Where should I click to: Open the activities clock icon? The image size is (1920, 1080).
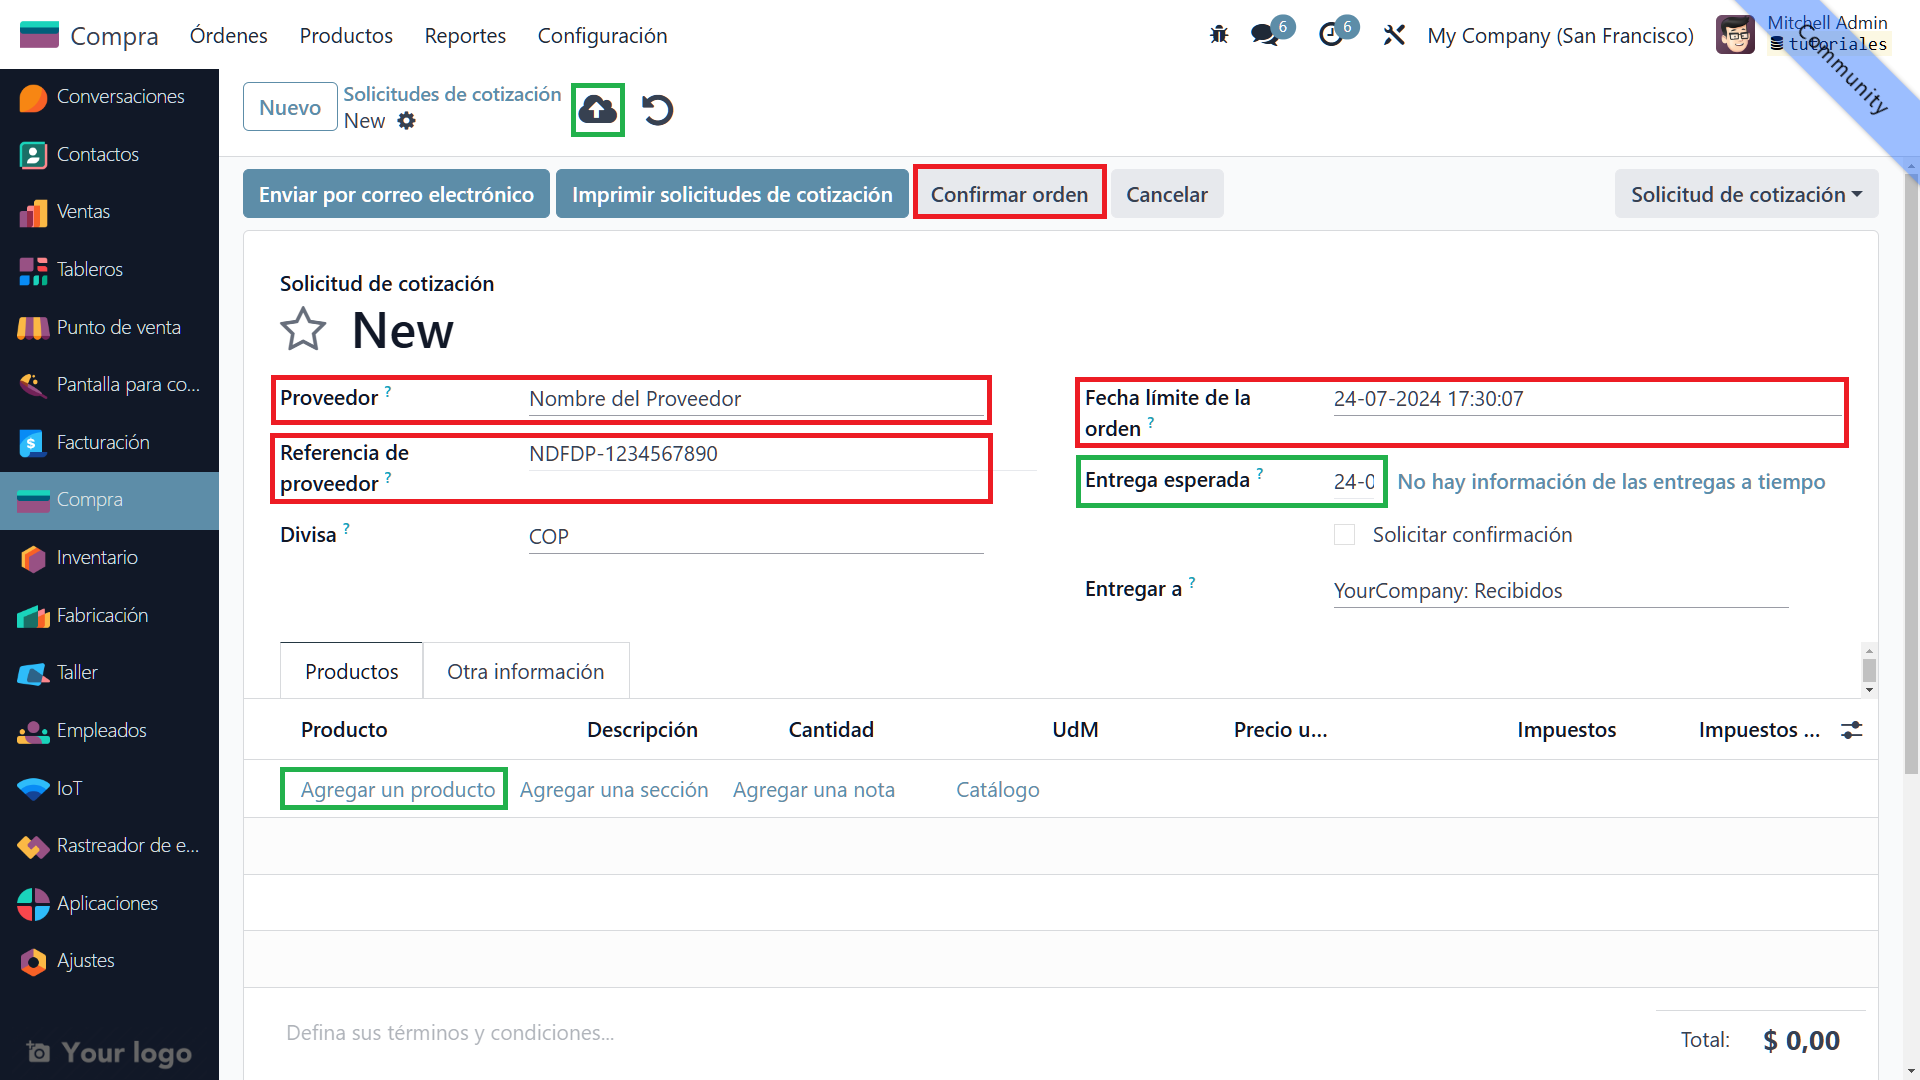click(1331, 35)
